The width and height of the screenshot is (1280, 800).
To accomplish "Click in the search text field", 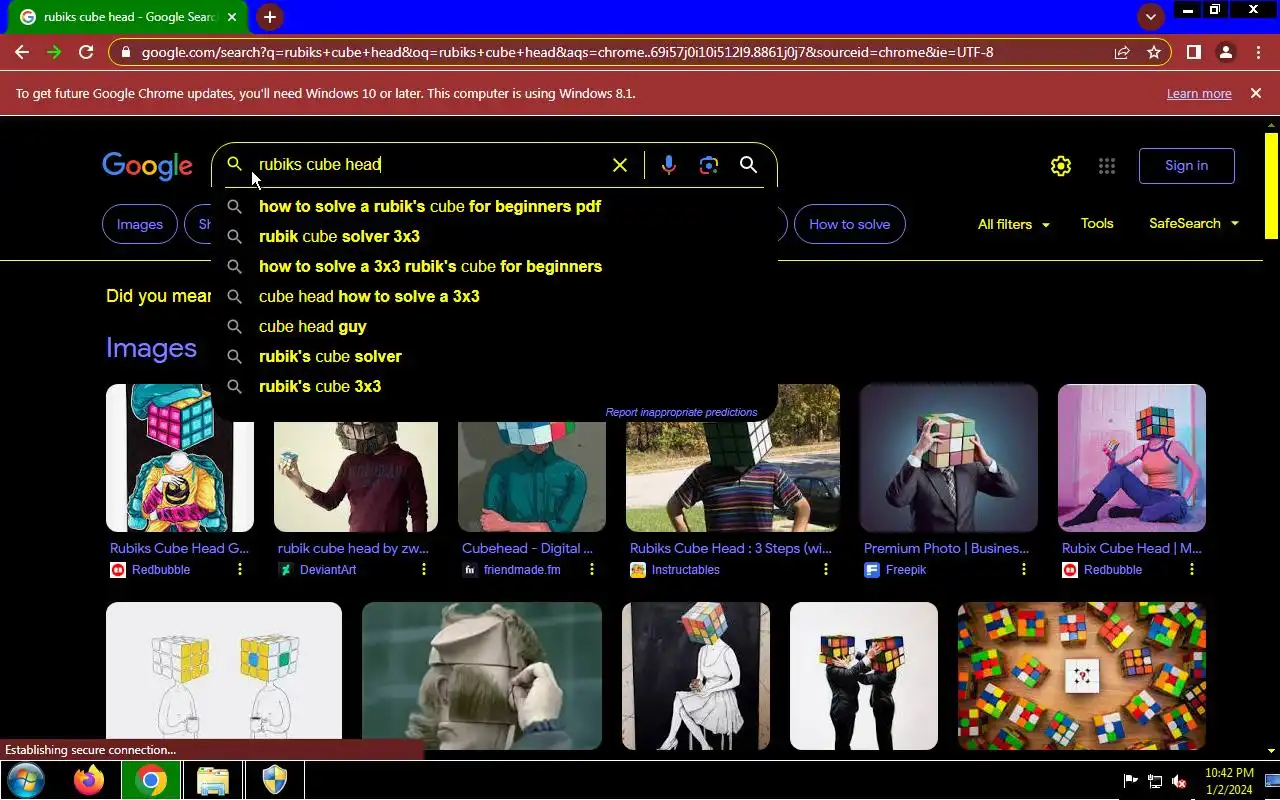I will tap(430, 165).
